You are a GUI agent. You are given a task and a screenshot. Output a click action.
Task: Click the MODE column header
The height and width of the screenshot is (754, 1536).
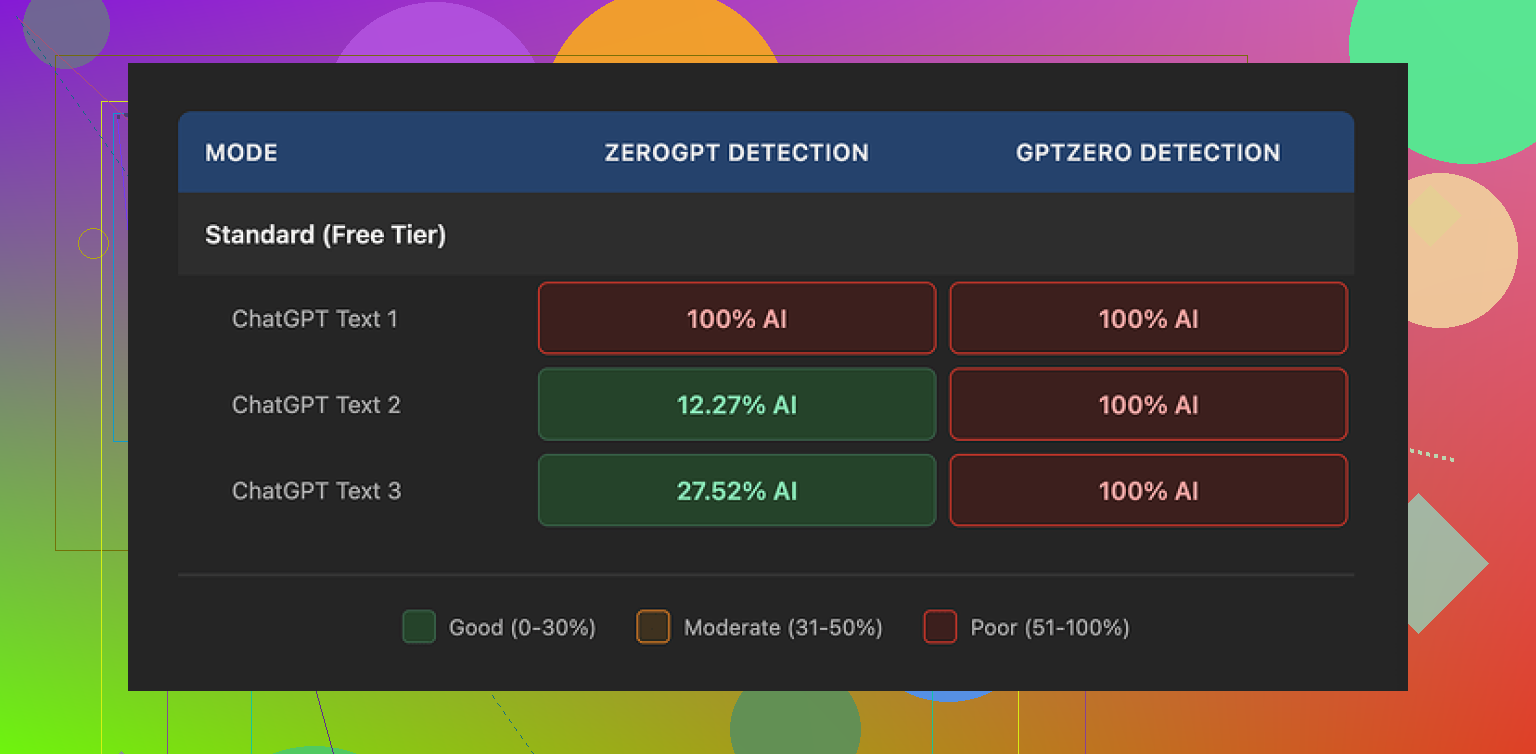click(x=241, y=153)
